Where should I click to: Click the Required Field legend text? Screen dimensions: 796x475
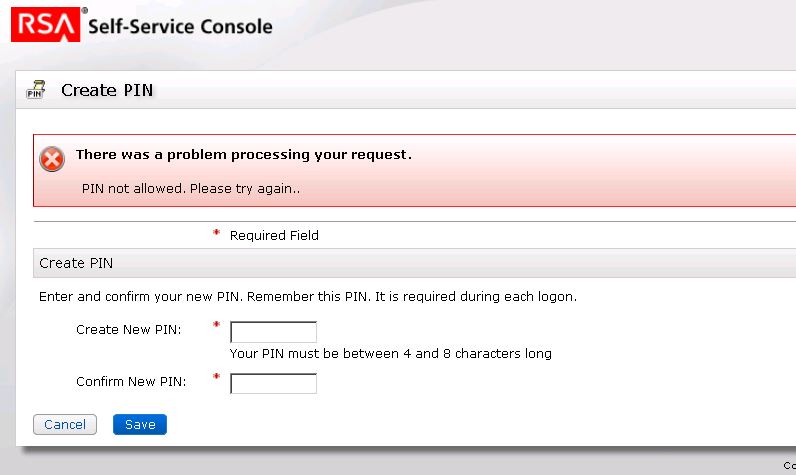pos(274,236)
